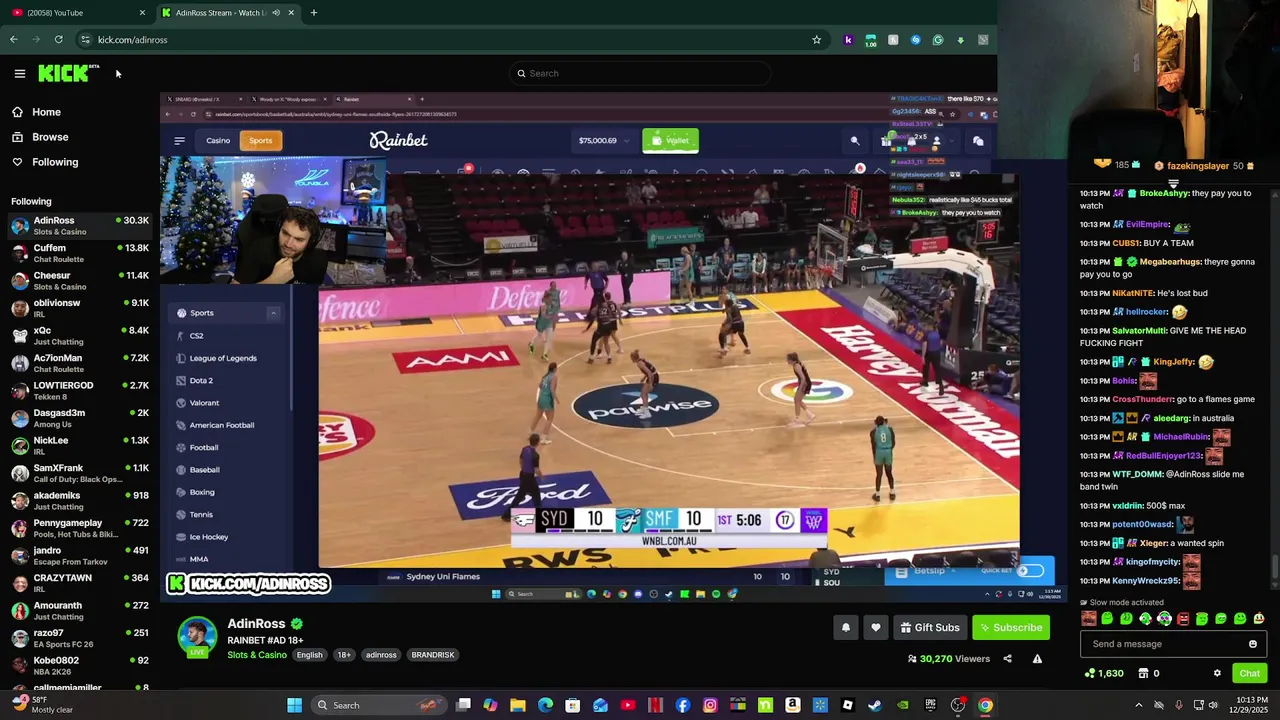1280x720 pixels.
Task: Click the adinross tag
Action: coord(381,655)
